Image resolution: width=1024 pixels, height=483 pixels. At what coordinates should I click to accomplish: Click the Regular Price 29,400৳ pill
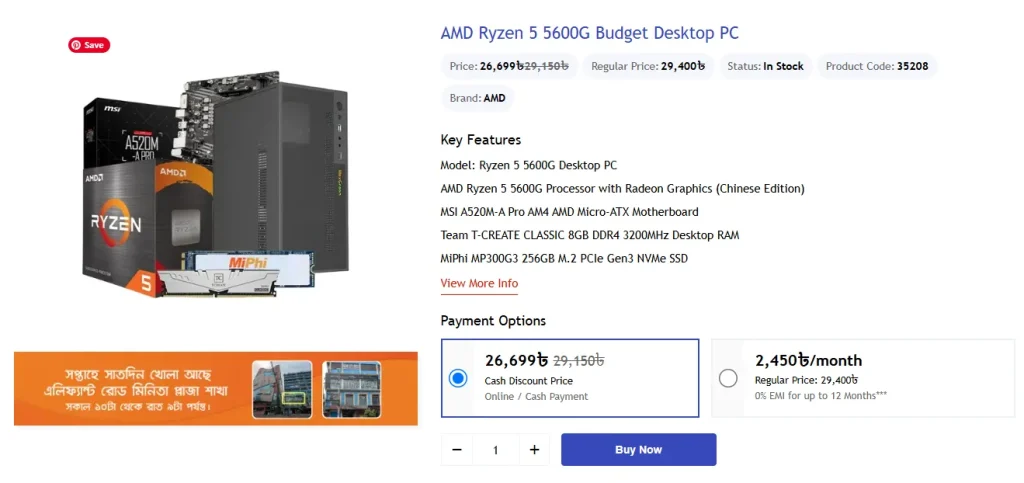pos(648,66)
